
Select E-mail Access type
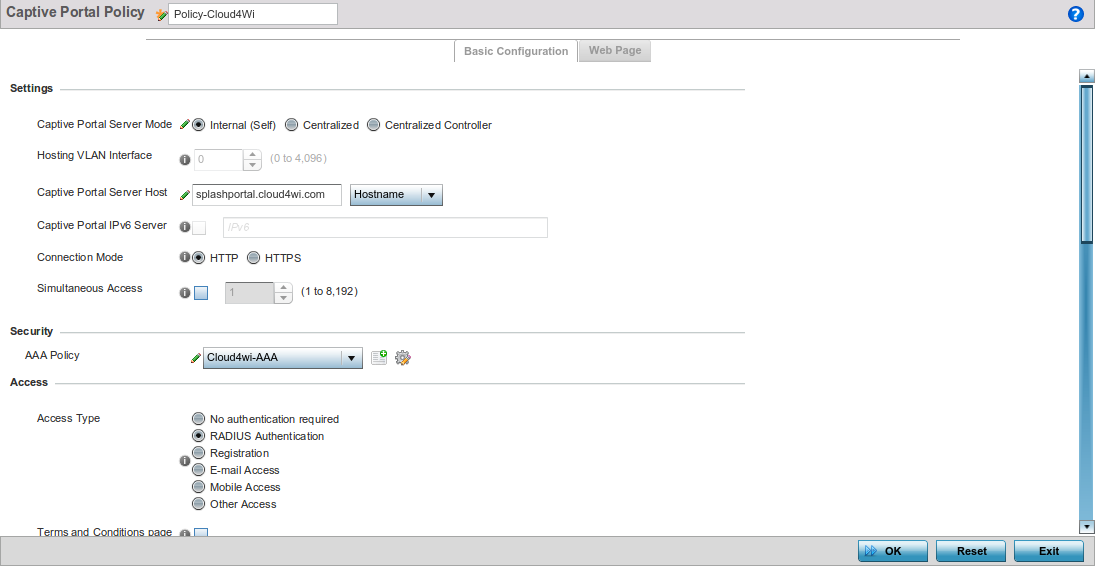[198, 470]
